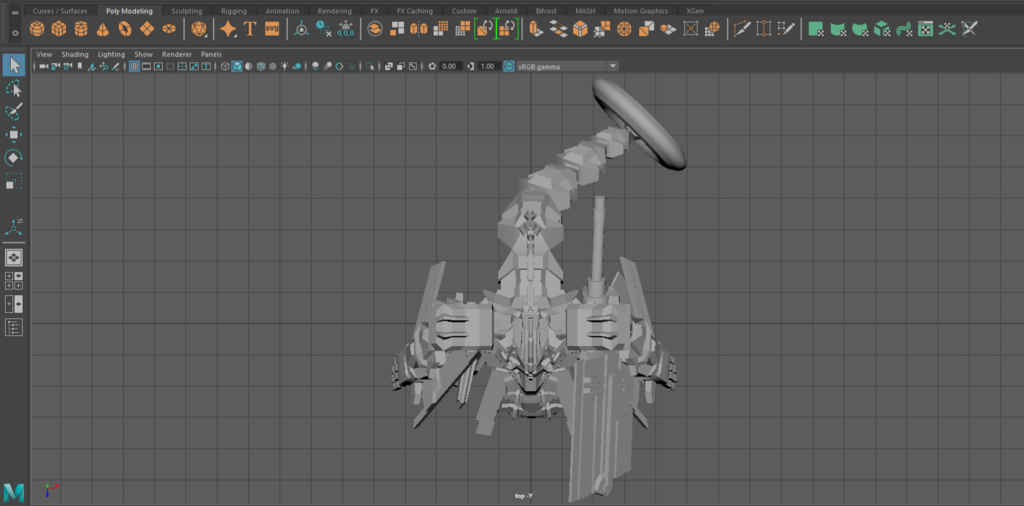Open the viewport Show menu
Image resolution: width=1024 pixels, height=506 pixels.
pos(143,54)
